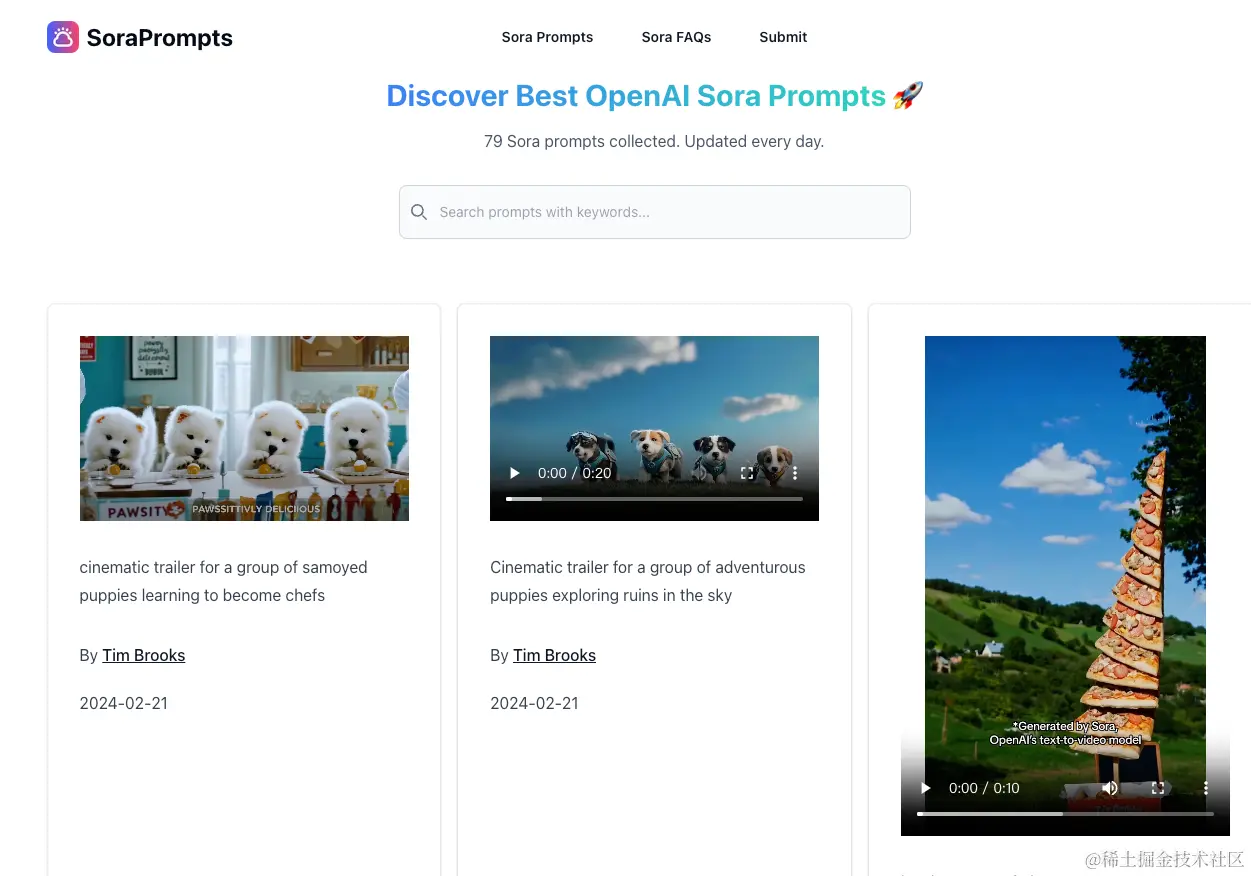
Task: Enter fullscreen on the puppies sky video
Action: click(747, 473)
